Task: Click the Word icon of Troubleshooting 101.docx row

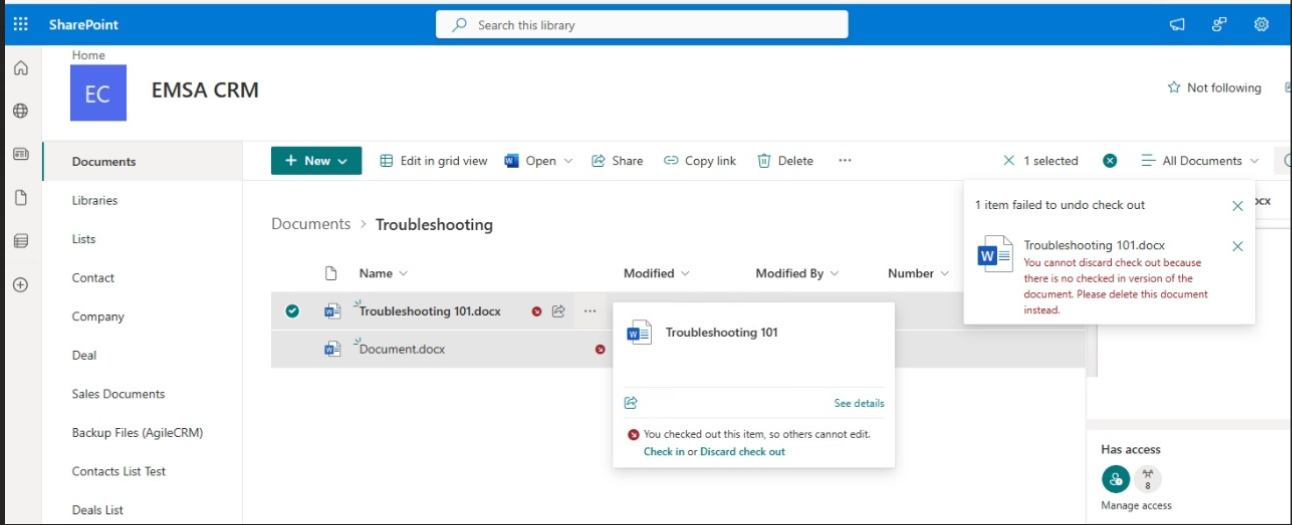Action: click(332, 311)
